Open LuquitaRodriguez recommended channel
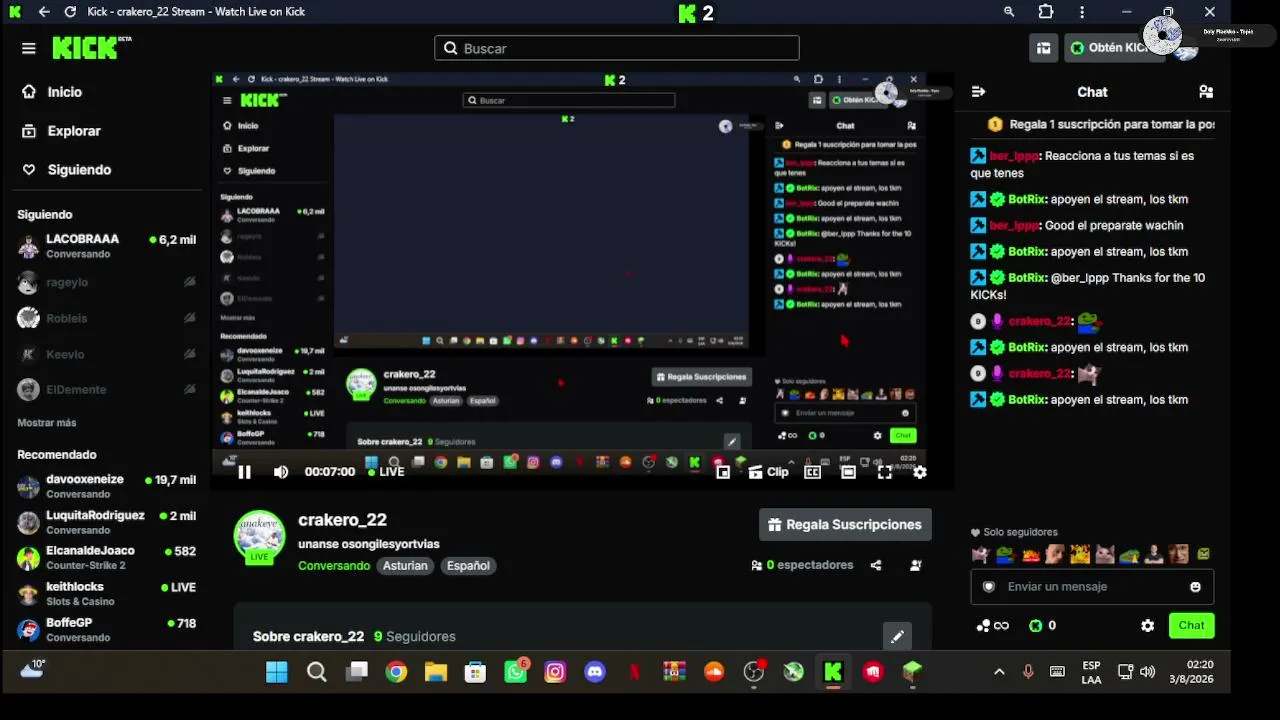The image size is (1280, 720). (106, 523)
